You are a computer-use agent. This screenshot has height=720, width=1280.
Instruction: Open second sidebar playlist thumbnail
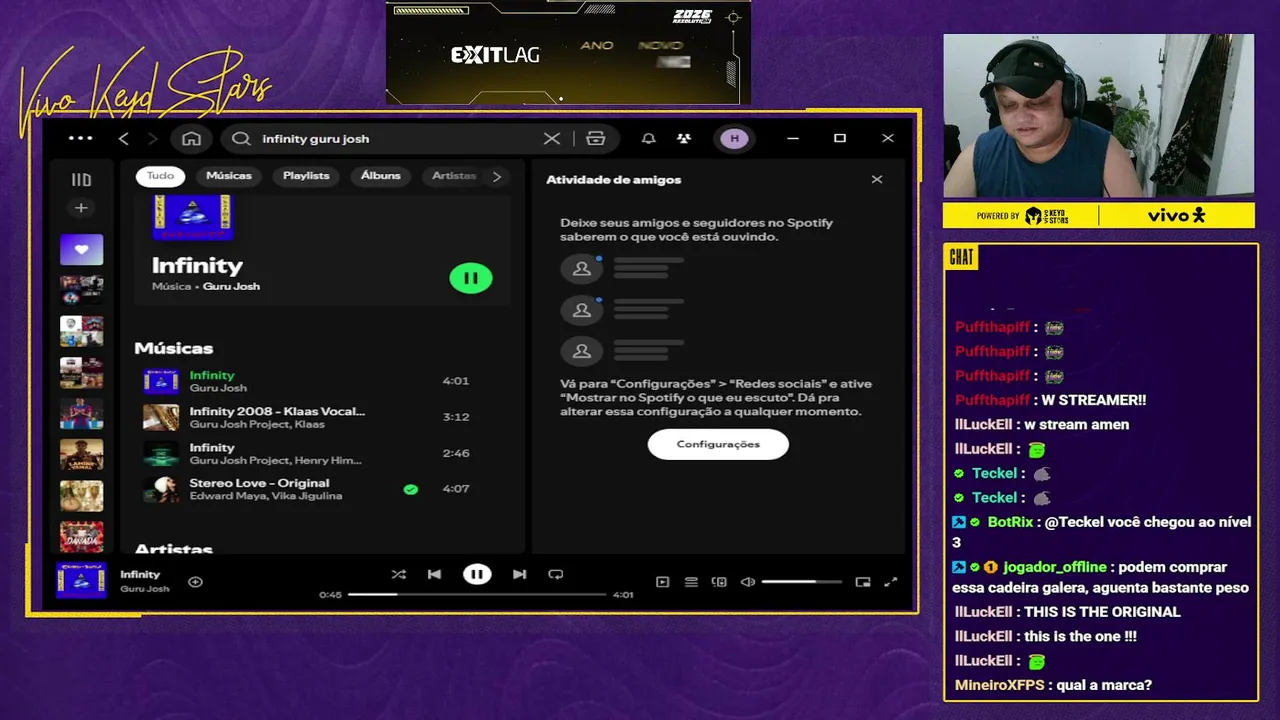click(x=81, y=290)
